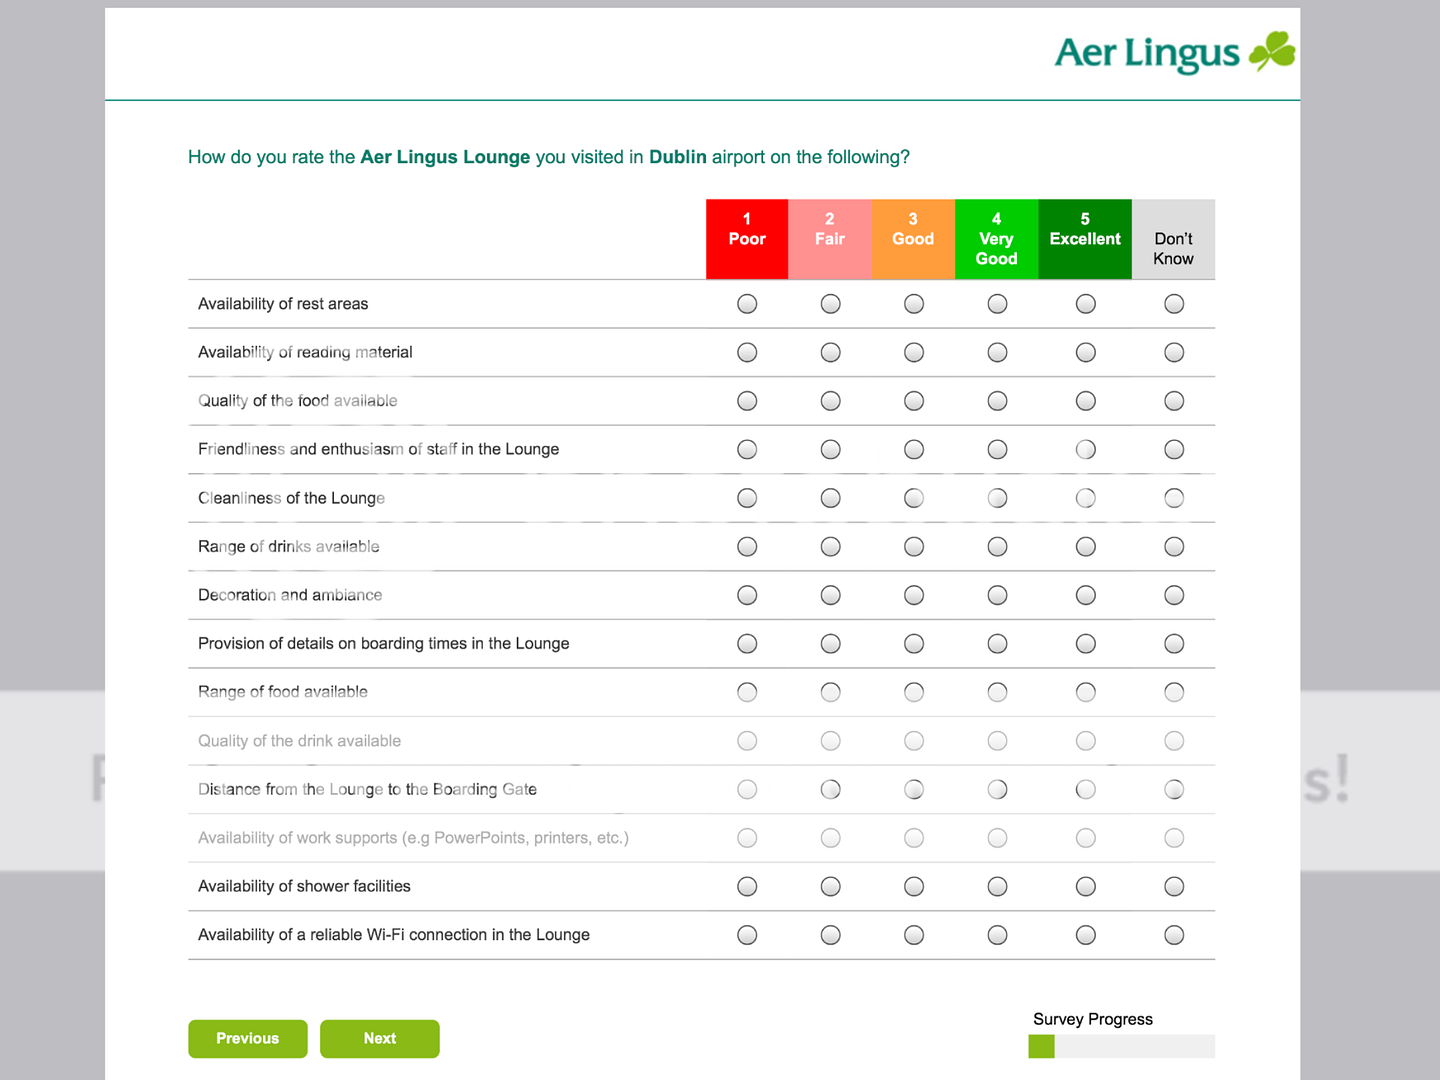
Task: Rate 'Quality of the food available' as Good
Action: (x=913, y=400)
